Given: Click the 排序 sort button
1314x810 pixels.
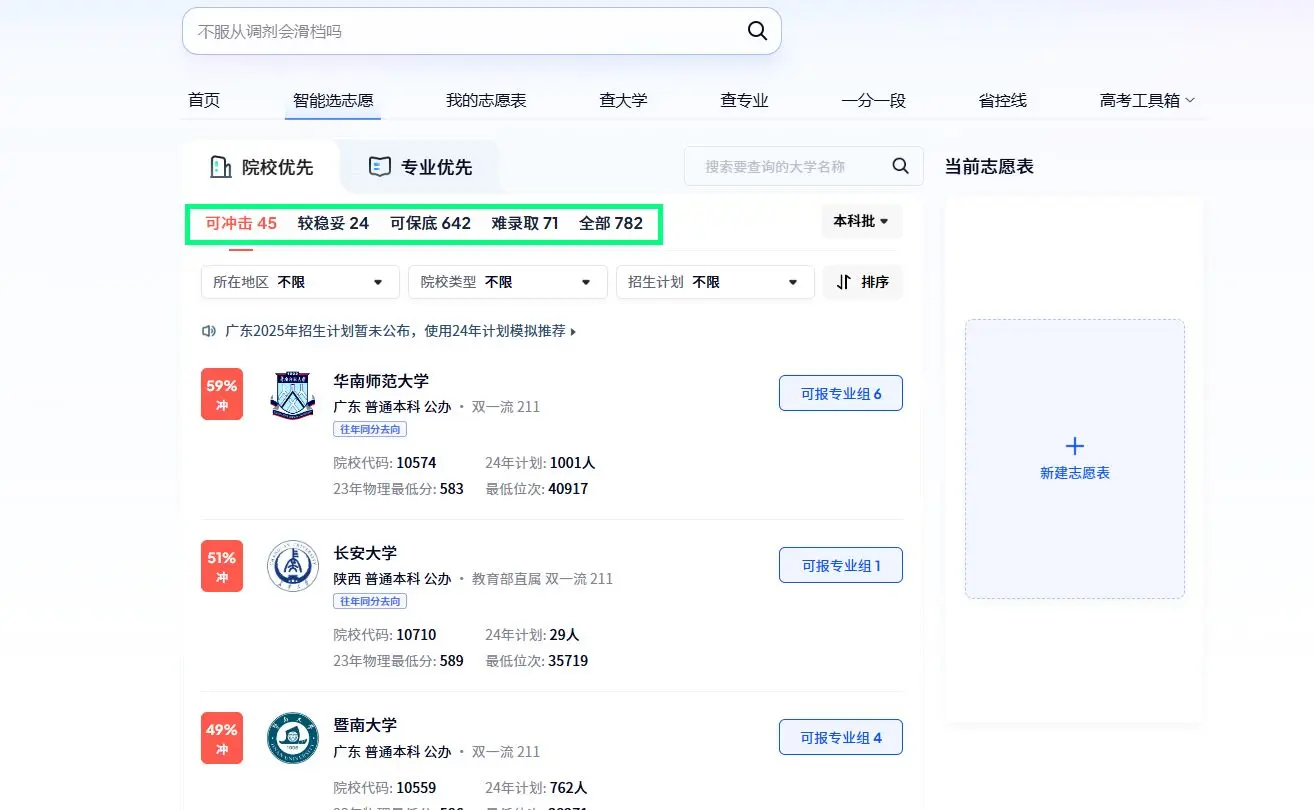Looking at the screenshot, I should point(862,282).
